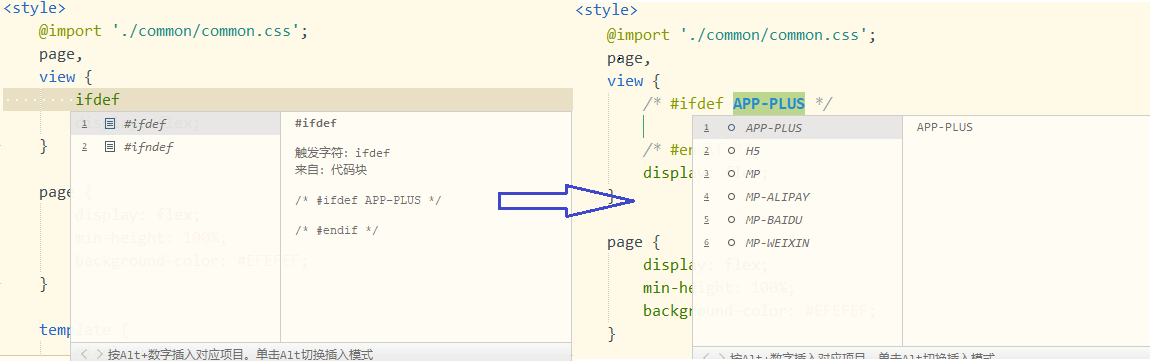Click the circle icon beside H5
Image resolution: width=1150 pixels, height=361 pixels.
tap(731, 150)
